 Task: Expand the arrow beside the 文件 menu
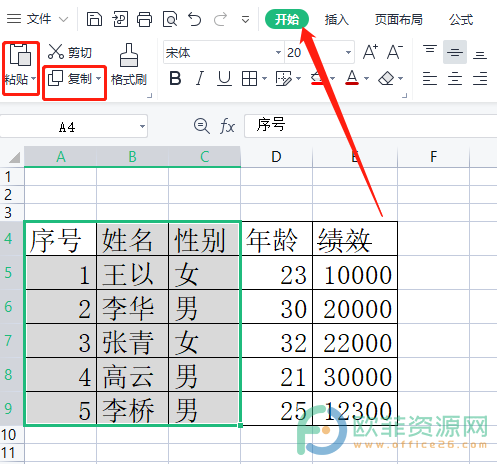(63, 20)
